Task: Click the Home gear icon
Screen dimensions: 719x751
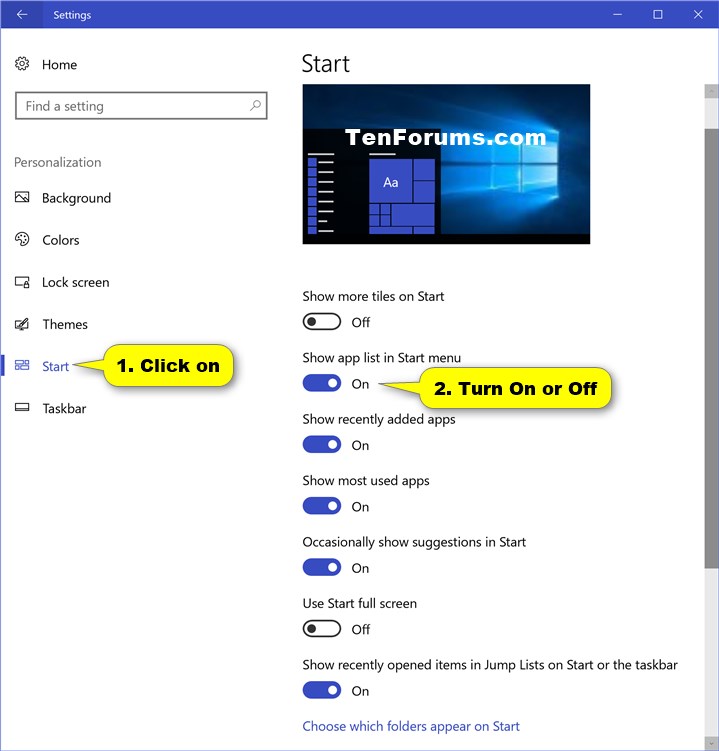Action: (22, 64)
